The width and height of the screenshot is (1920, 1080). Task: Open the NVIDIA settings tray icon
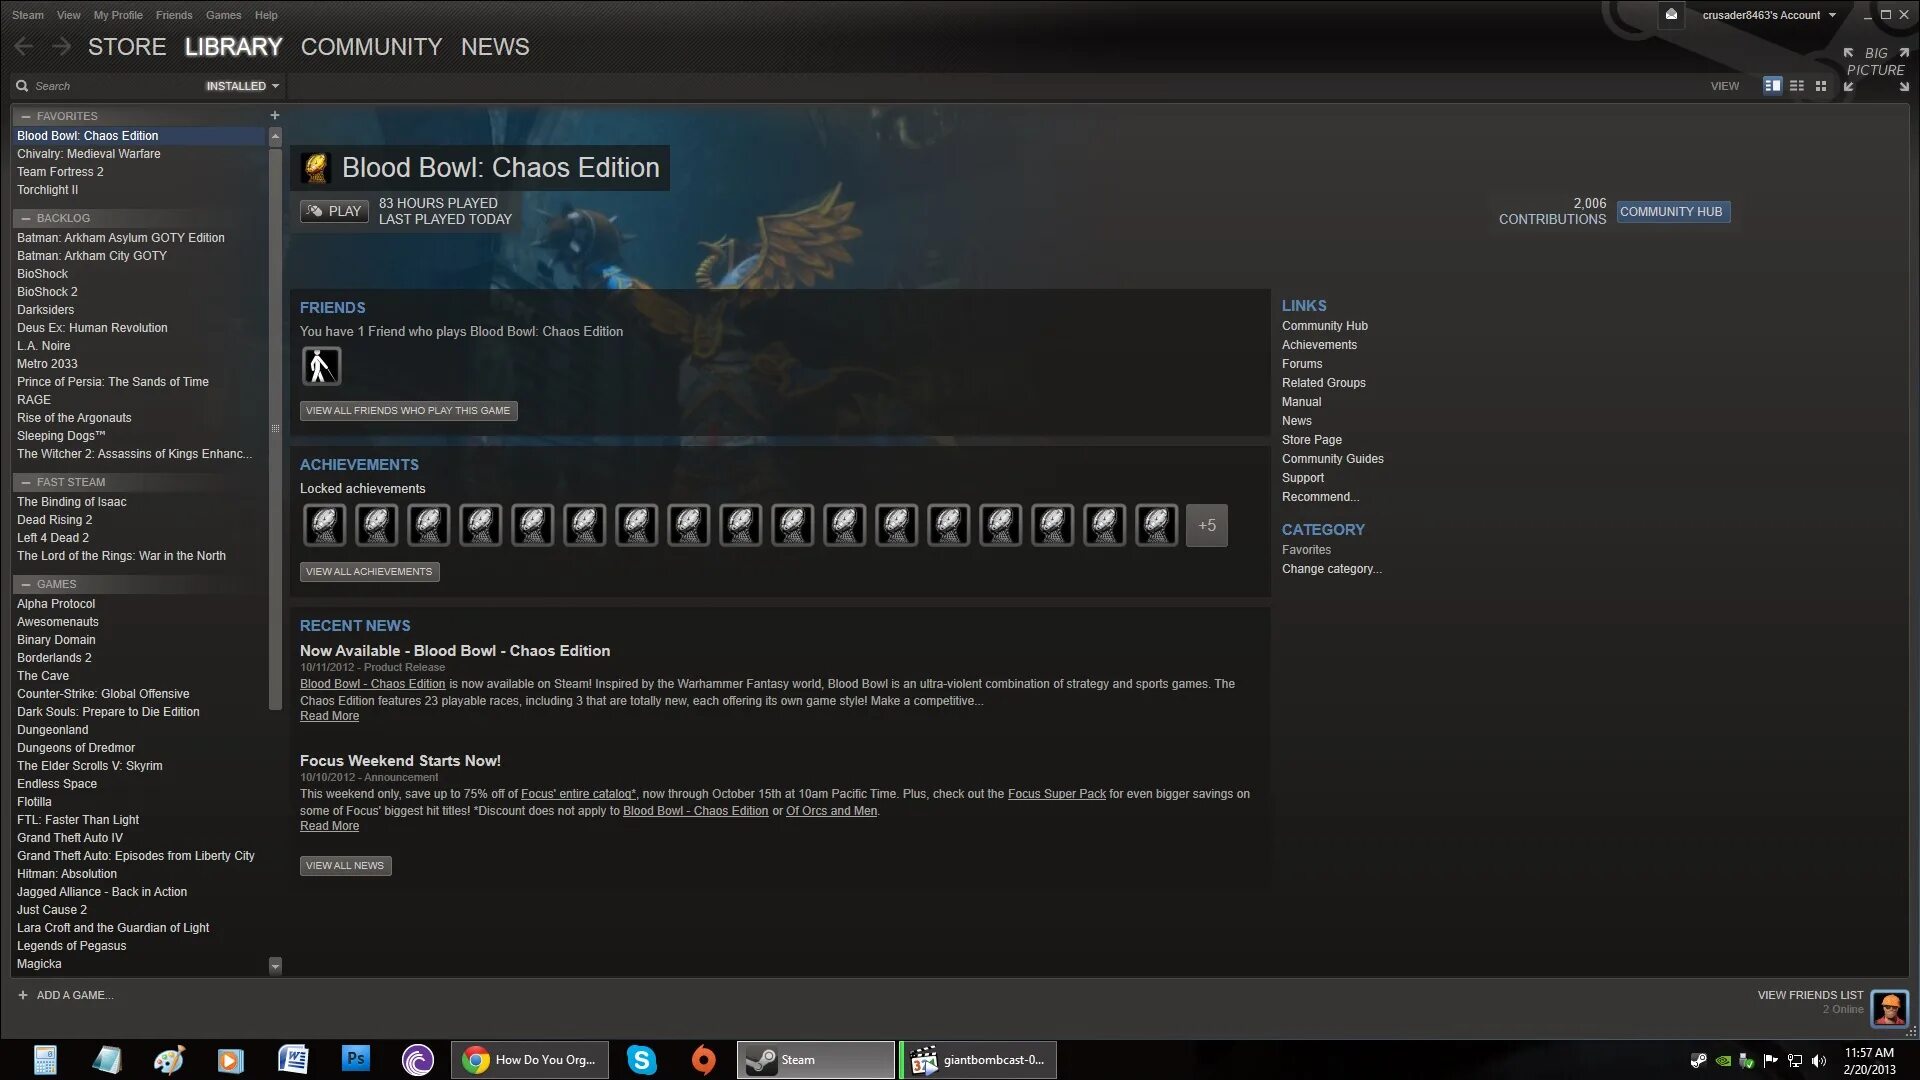[1723, 1060]
